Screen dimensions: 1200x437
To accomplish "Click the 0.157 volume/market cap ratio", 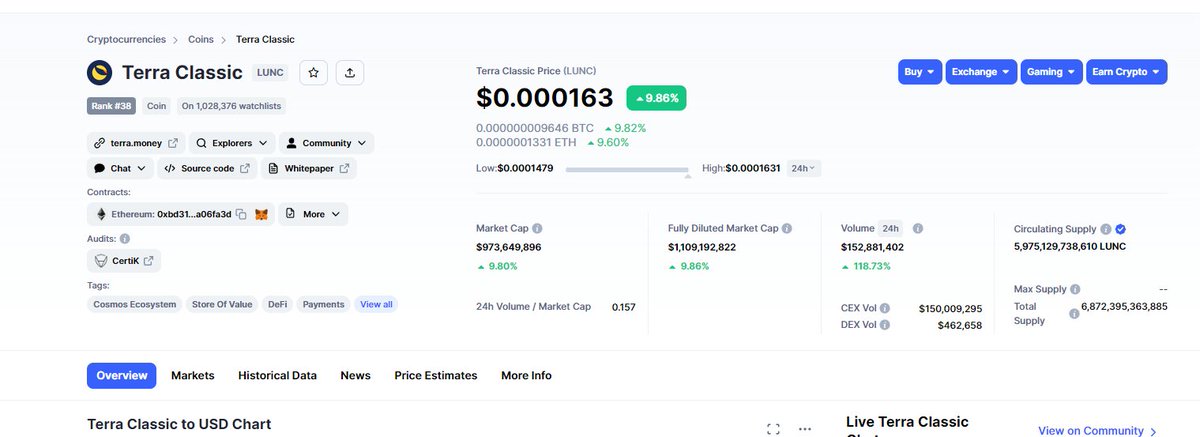I will point(624,306).
